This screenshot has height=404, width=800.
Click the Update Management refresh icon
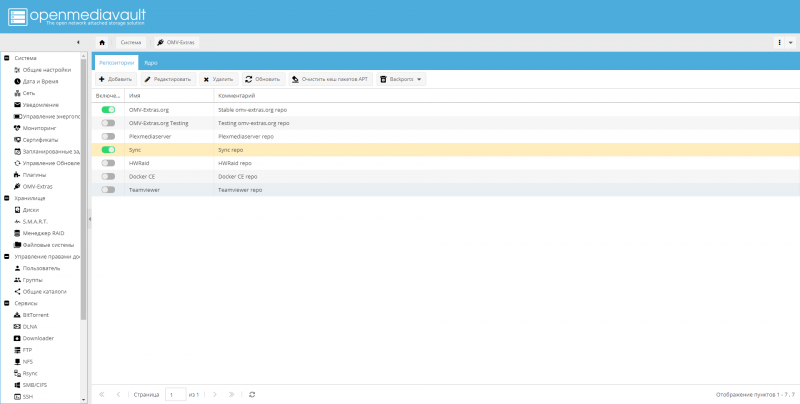pos(17,163)
